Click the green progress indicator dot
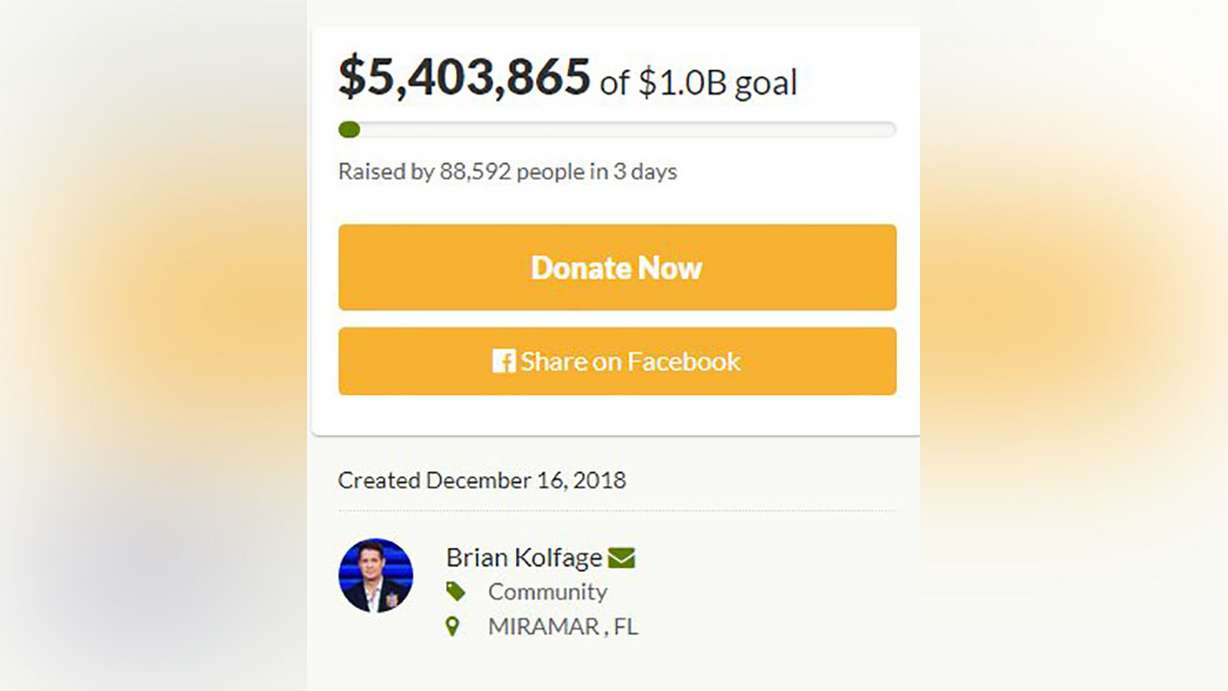1228x691 pixels. point(349,129)
